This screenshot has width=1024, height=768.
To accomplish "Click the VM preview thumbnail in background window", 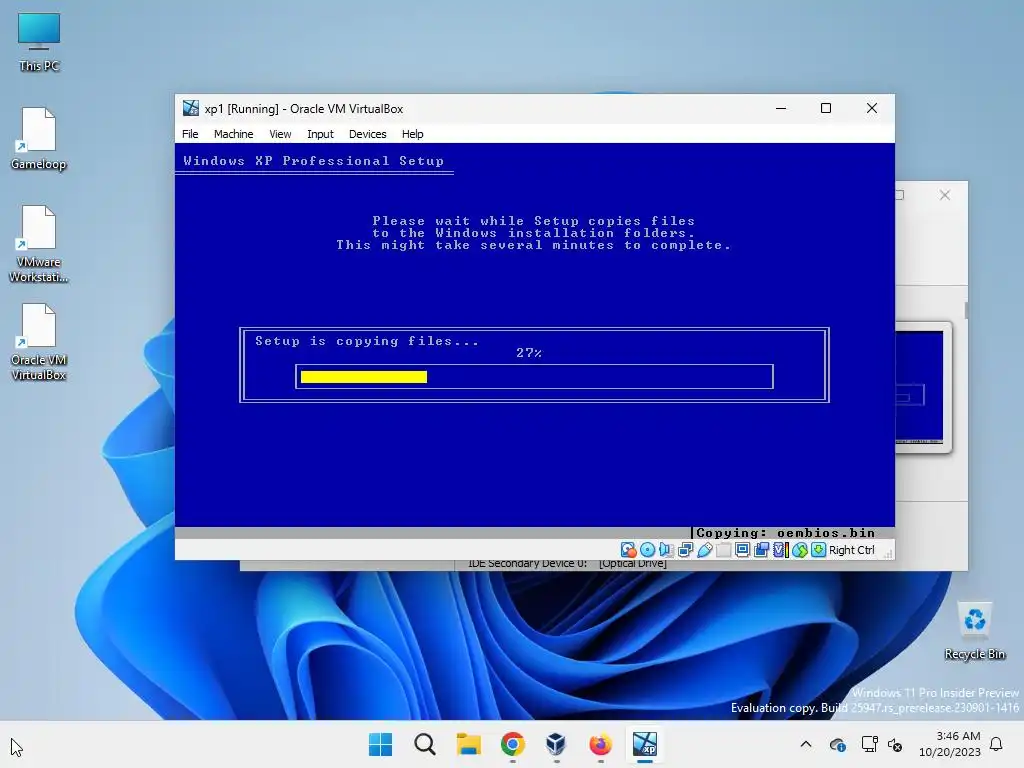I will click(922, 387).
